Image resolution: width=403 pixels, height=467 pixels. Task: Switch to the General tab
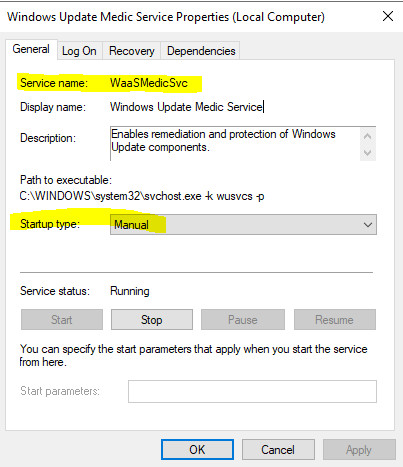(31, 49)
